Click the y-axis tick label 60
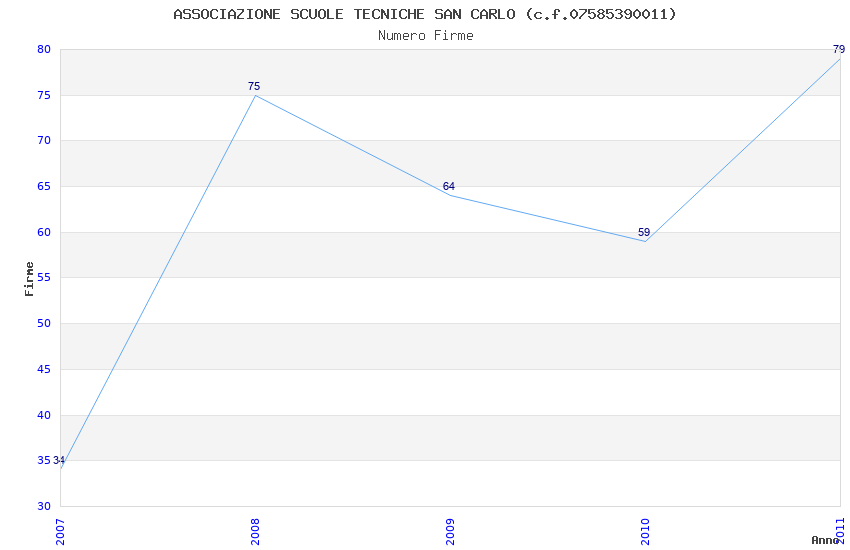The height and width of the screenshot is (550, 850). [x=44, y=232]
